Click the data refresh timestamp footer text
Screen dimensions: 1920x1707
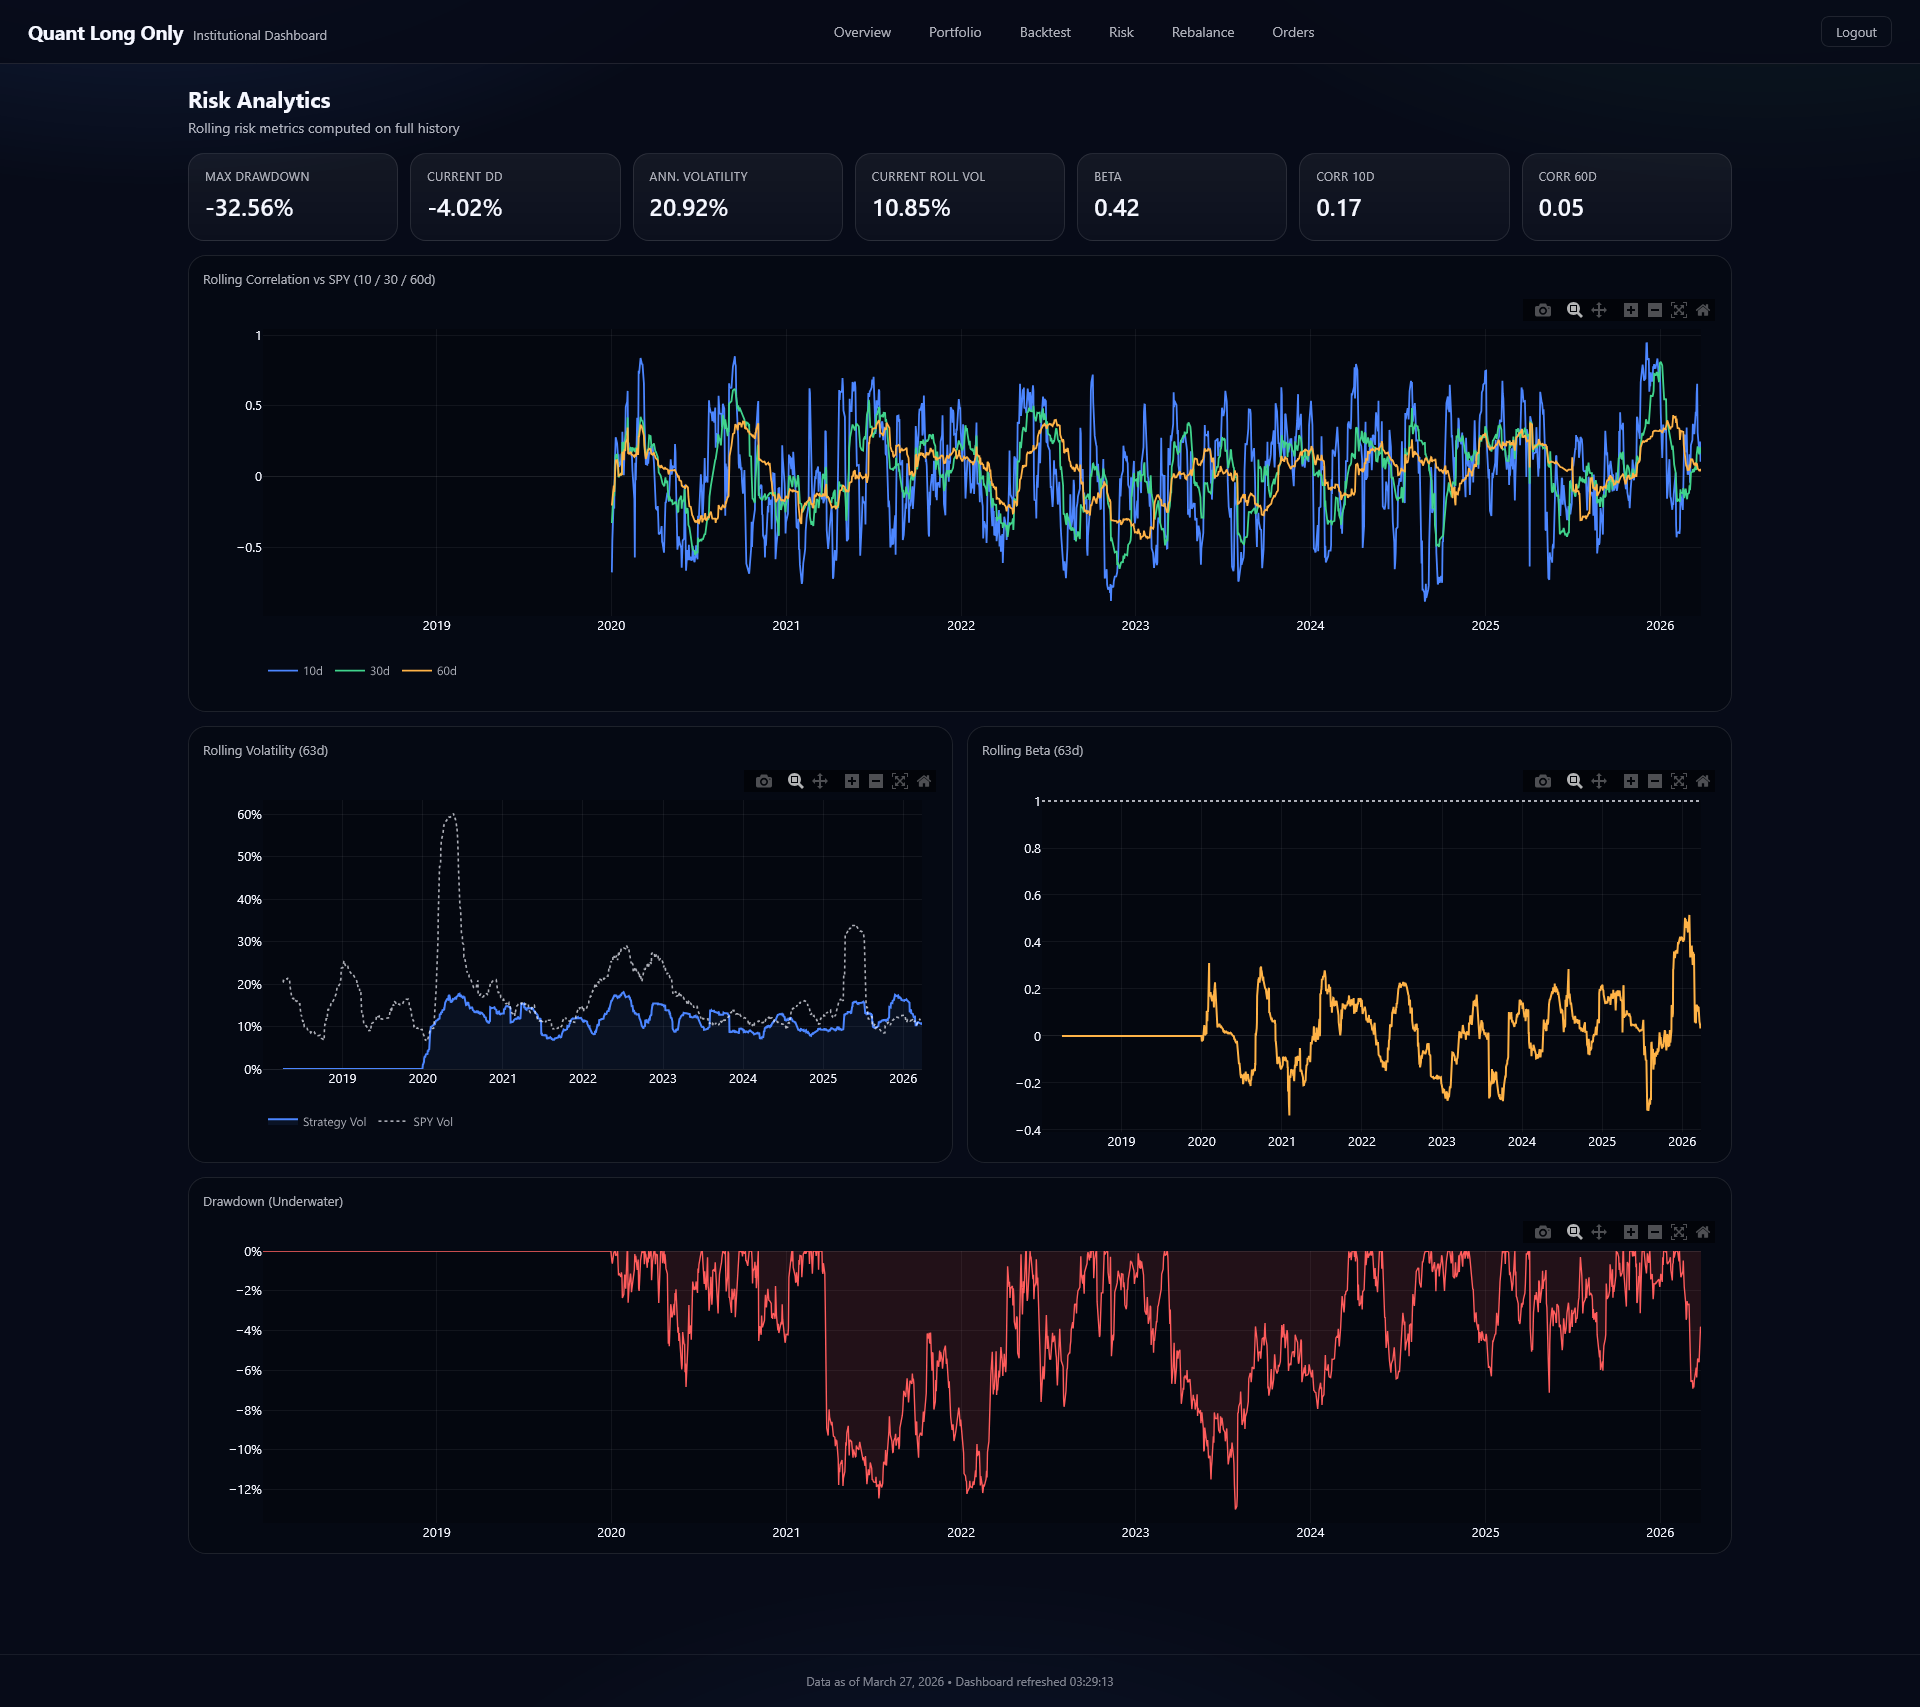point(959,1682)
